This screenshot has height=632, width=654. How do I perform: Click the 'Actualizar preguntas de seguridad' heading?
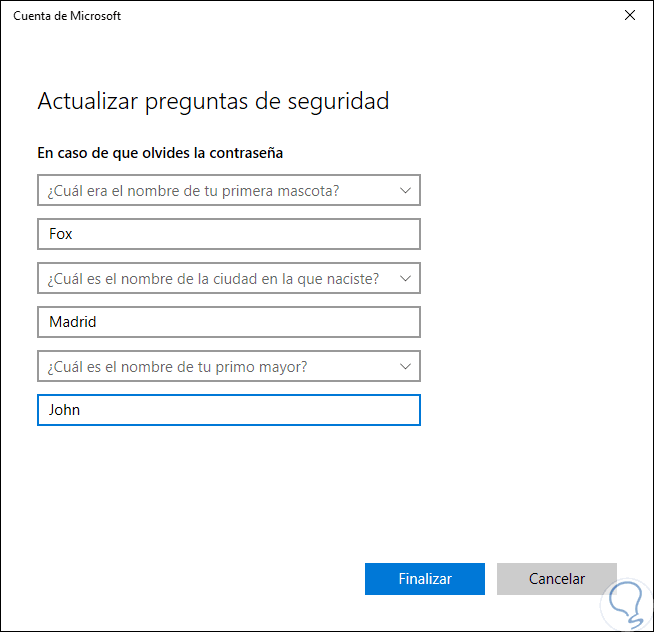tap(213, 101)
